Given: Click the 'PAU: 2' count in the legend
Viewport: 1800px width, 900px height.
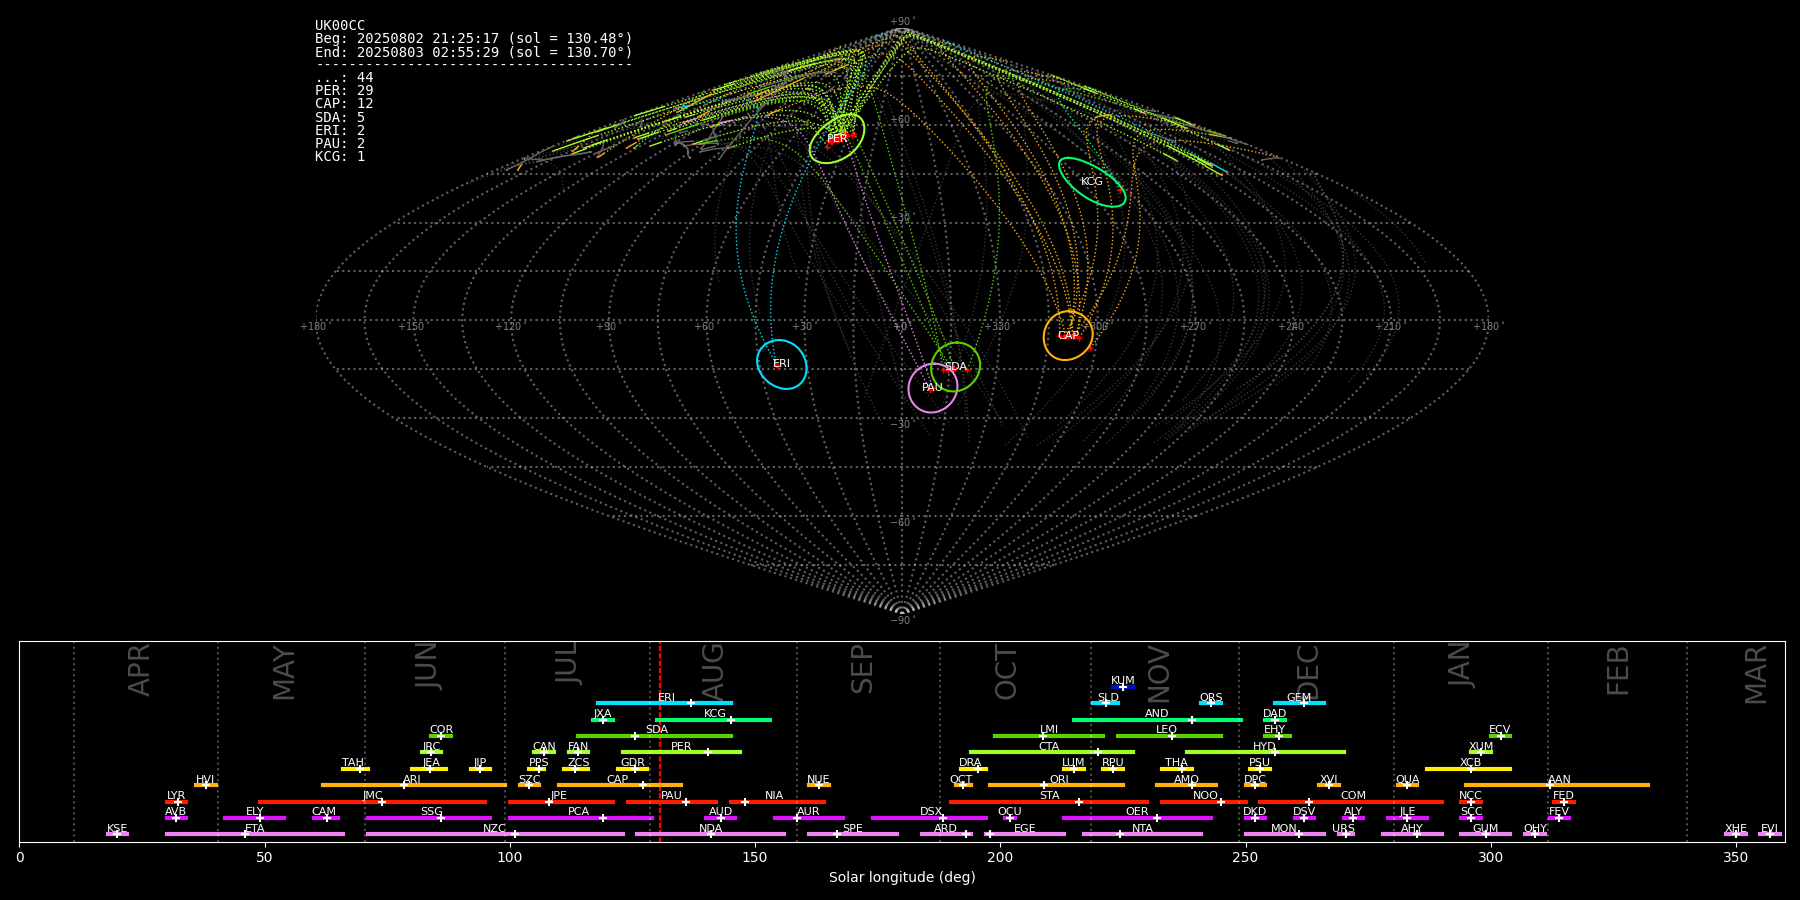Looking at the screenshot, I should click(340, 144).
